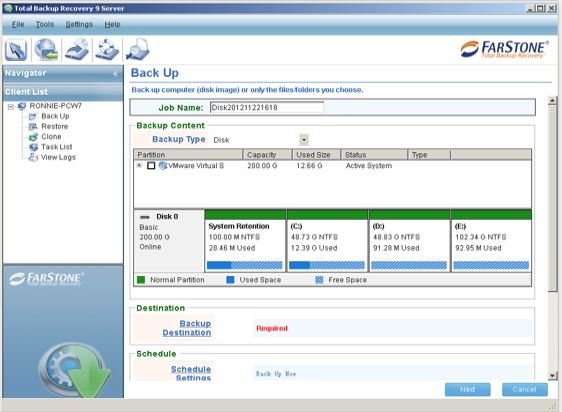Open the Backup Type dropdown
This screenshot has width=562, height=412.
(304, 139)
